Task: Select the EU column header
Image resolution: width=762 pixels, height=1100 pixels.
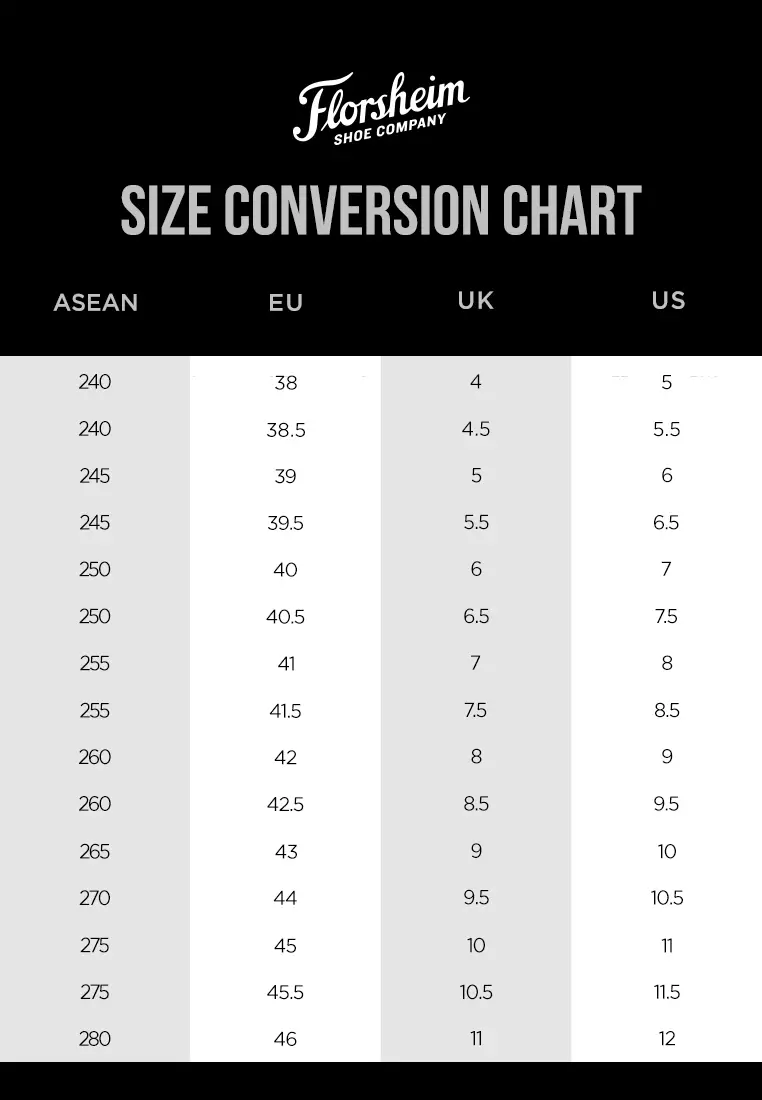Action: [285, 302]
